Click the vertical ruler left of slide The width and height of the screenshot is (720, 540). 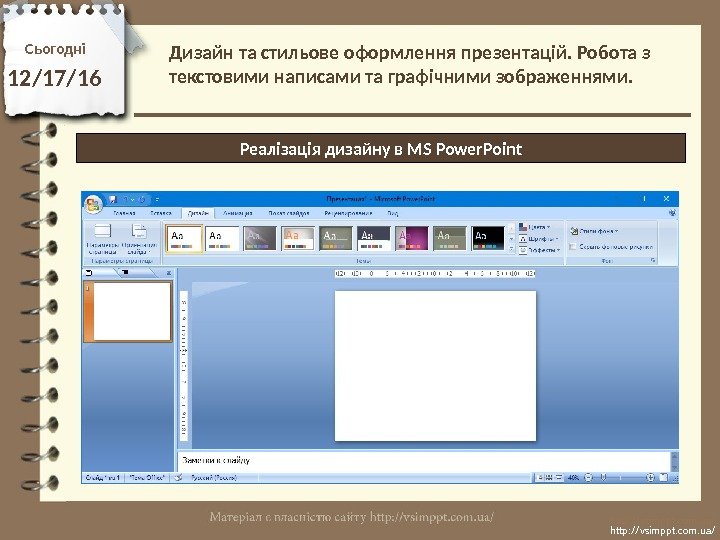[x=184, y=366]
